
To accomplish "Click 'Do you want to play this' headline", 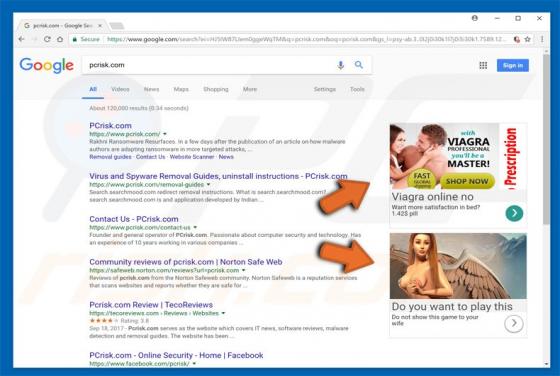I will pos(452,306).
